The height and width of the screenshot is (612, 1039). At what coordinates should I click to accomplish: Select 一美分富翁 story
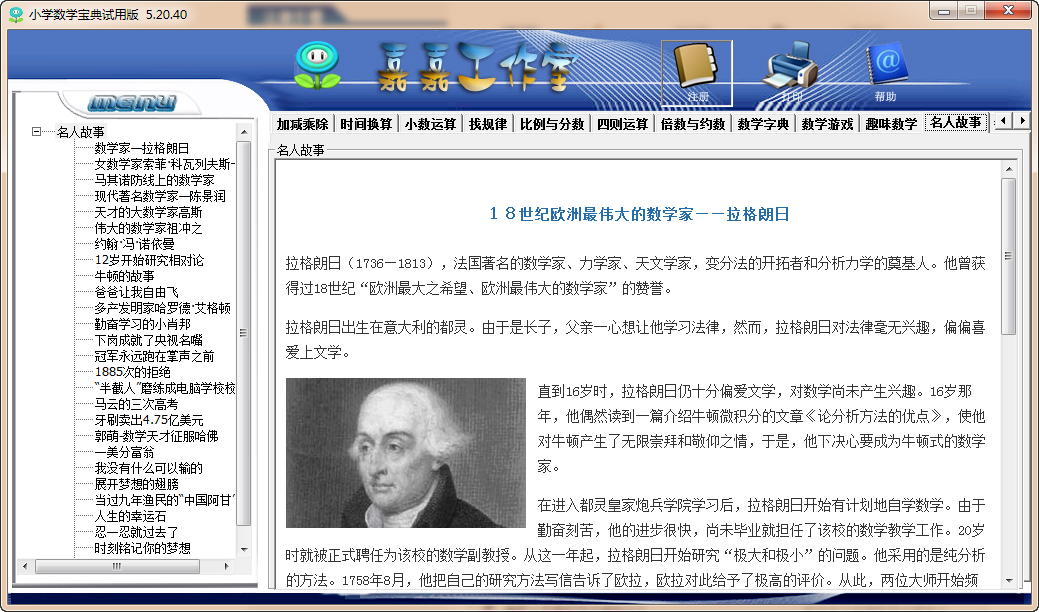pyautogui.click(x=125, y=452)
